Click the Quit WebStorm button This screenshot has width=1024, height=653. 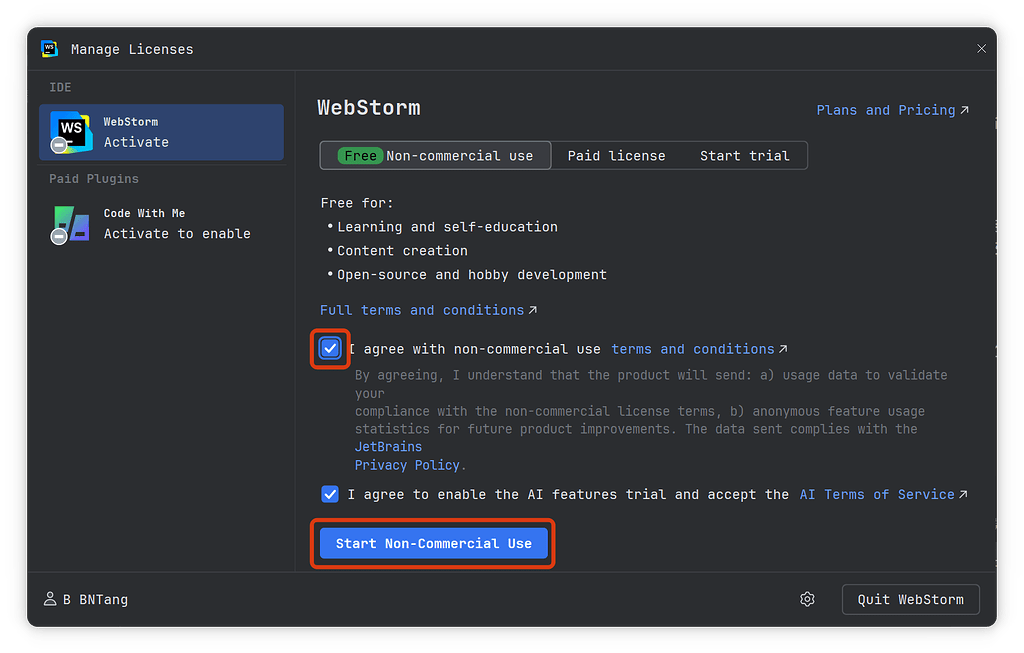point(910,599)
